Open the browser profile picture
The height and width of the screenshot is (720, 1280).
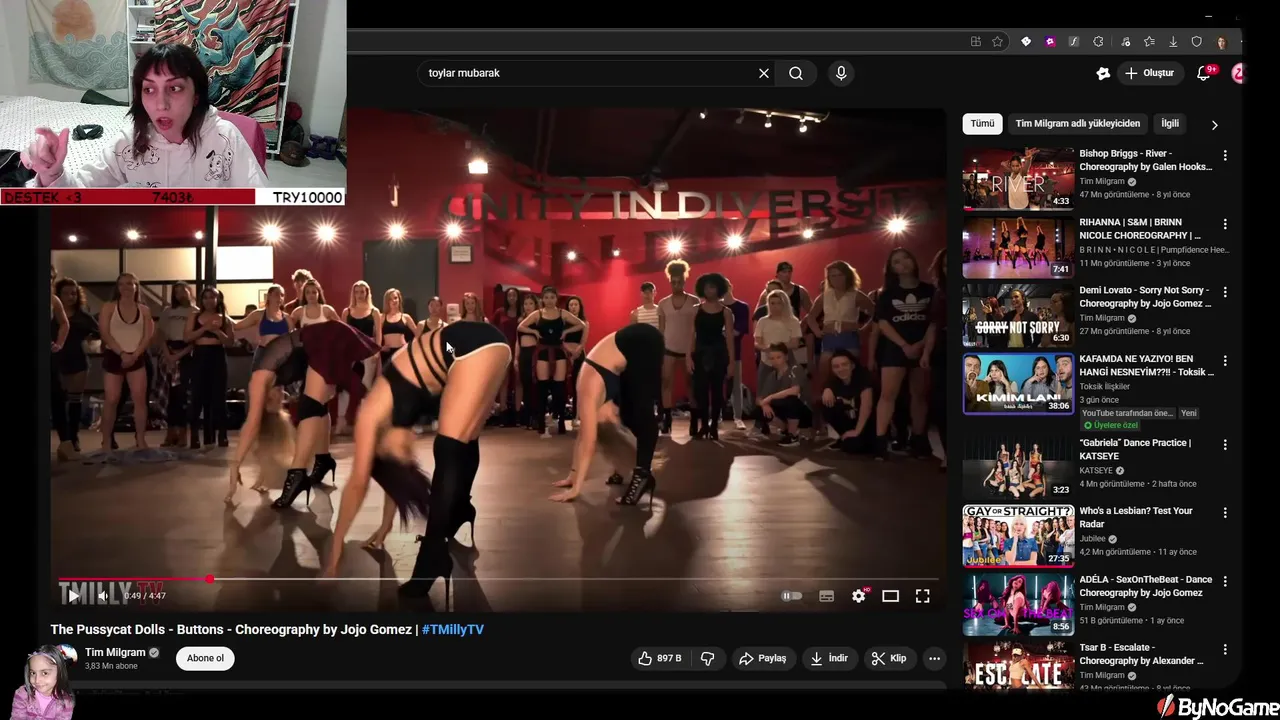1222,42
